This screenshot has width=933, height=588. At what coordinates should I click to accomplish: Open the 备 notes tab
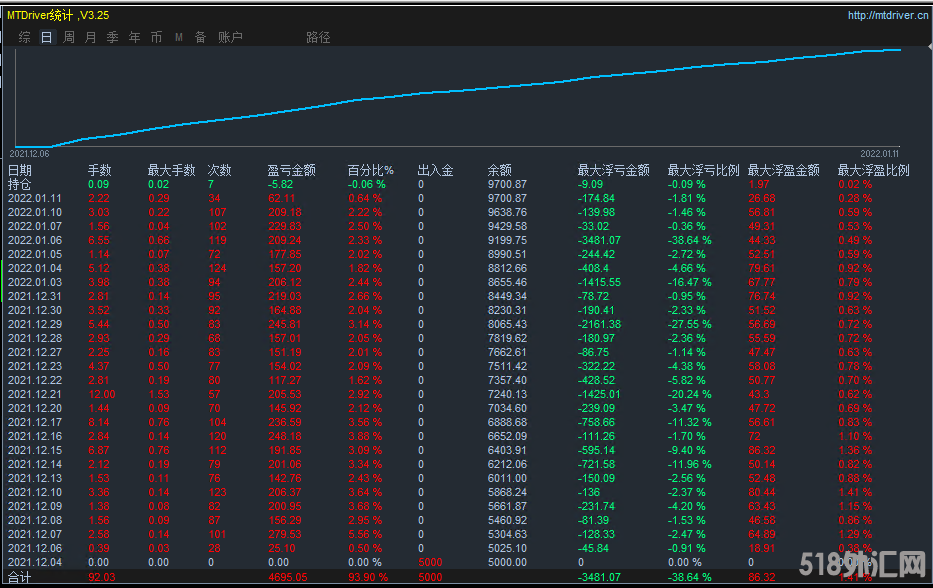tap(201, 37)
